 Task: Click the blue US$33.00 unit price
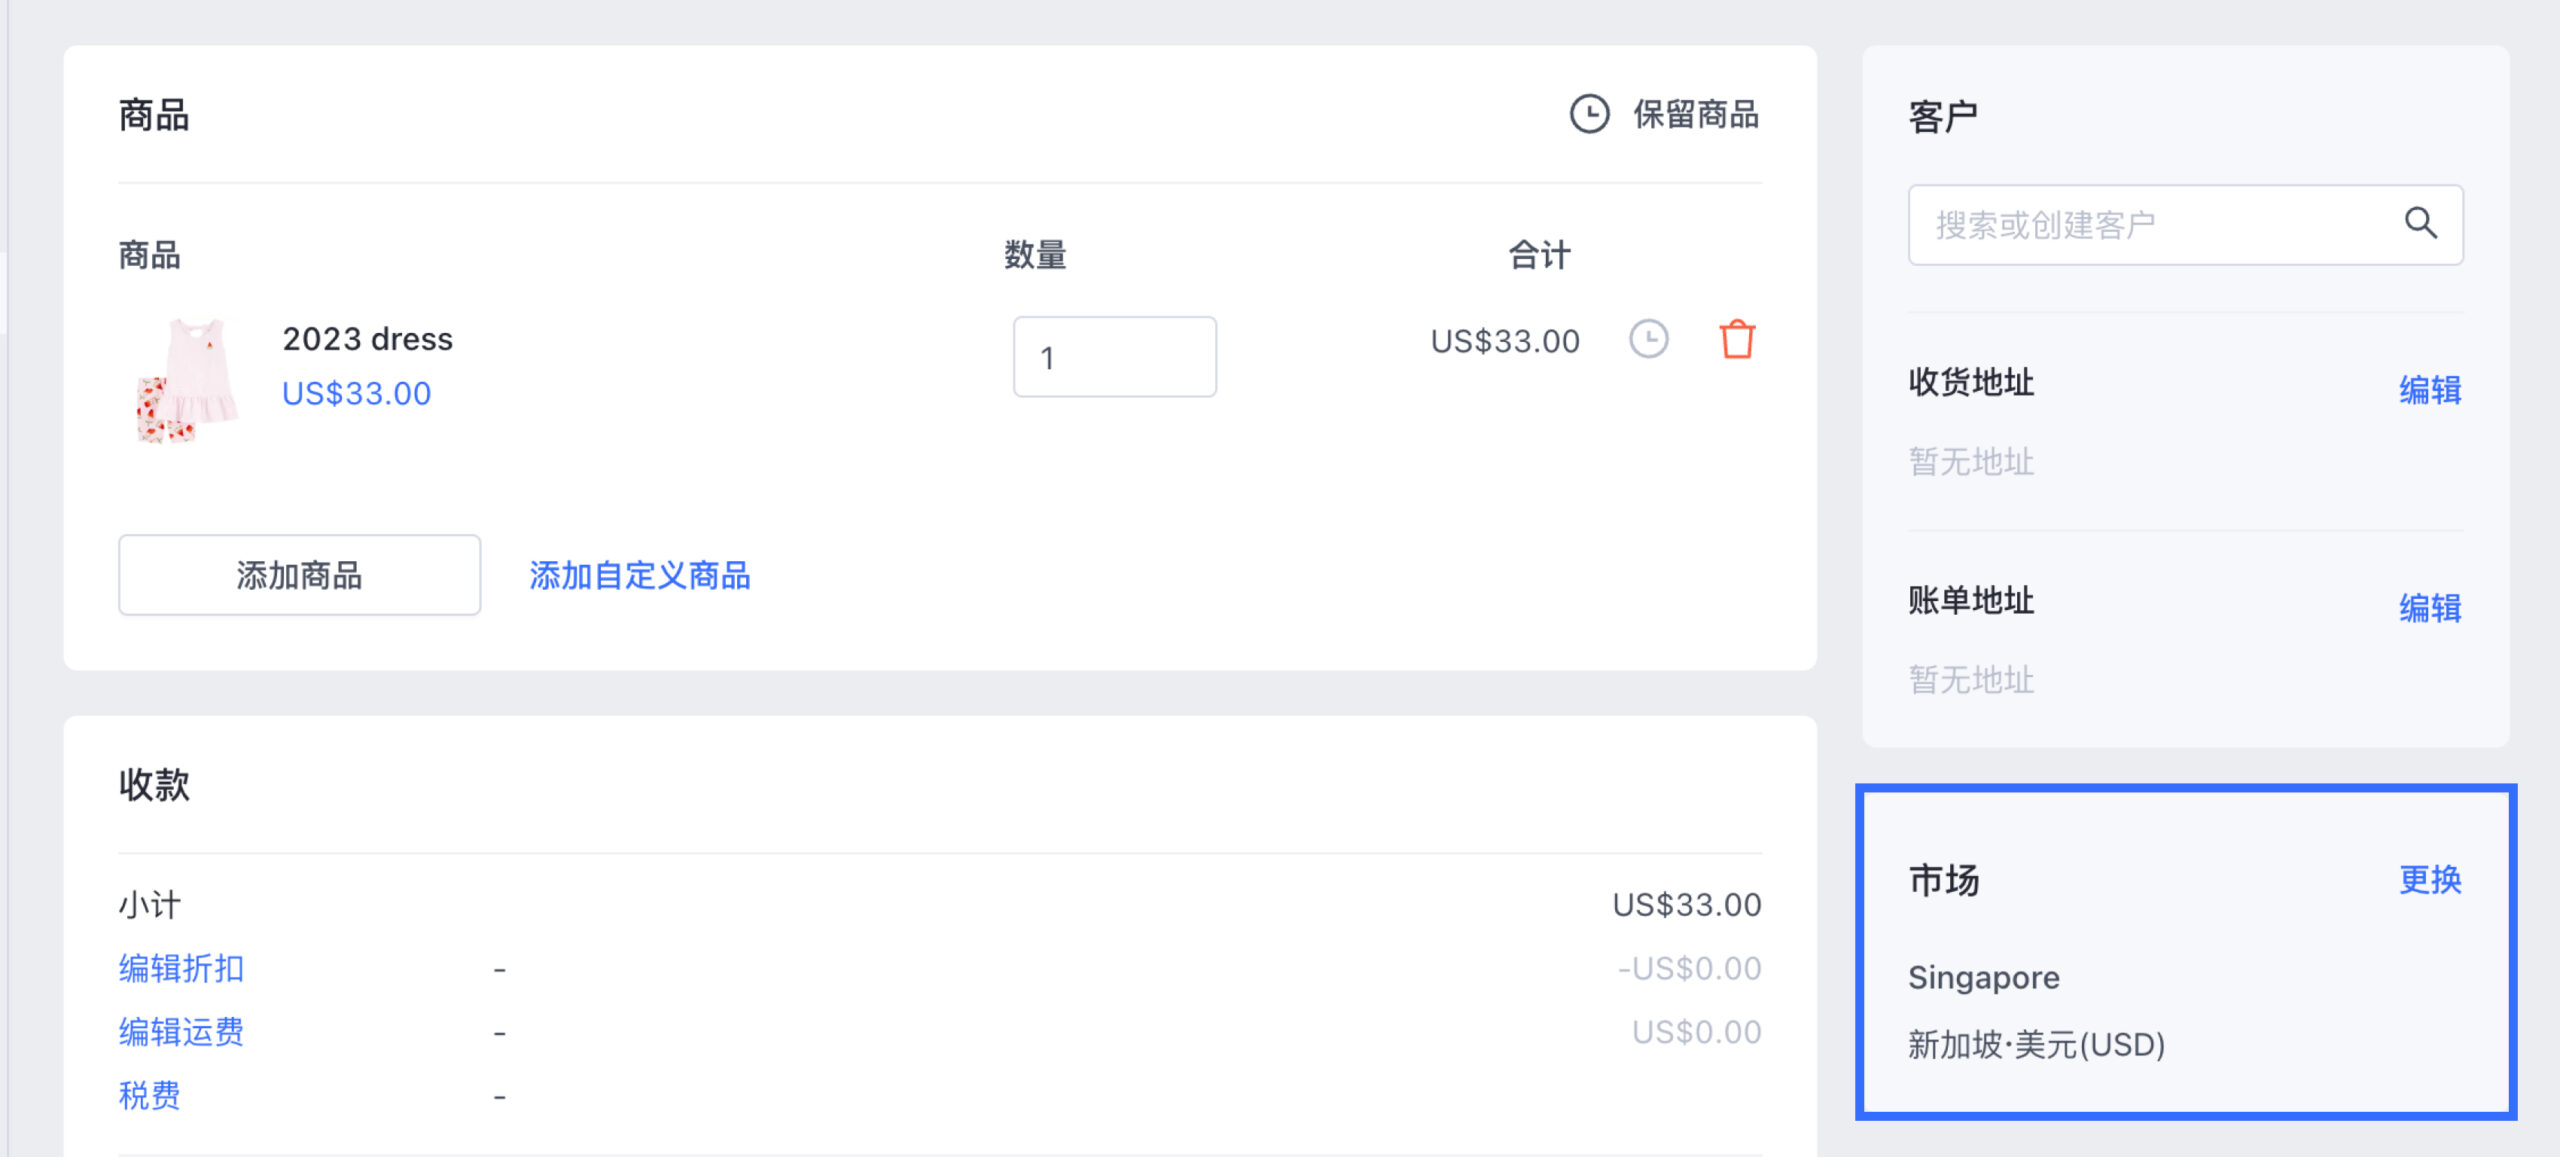(x=357, y=394)
